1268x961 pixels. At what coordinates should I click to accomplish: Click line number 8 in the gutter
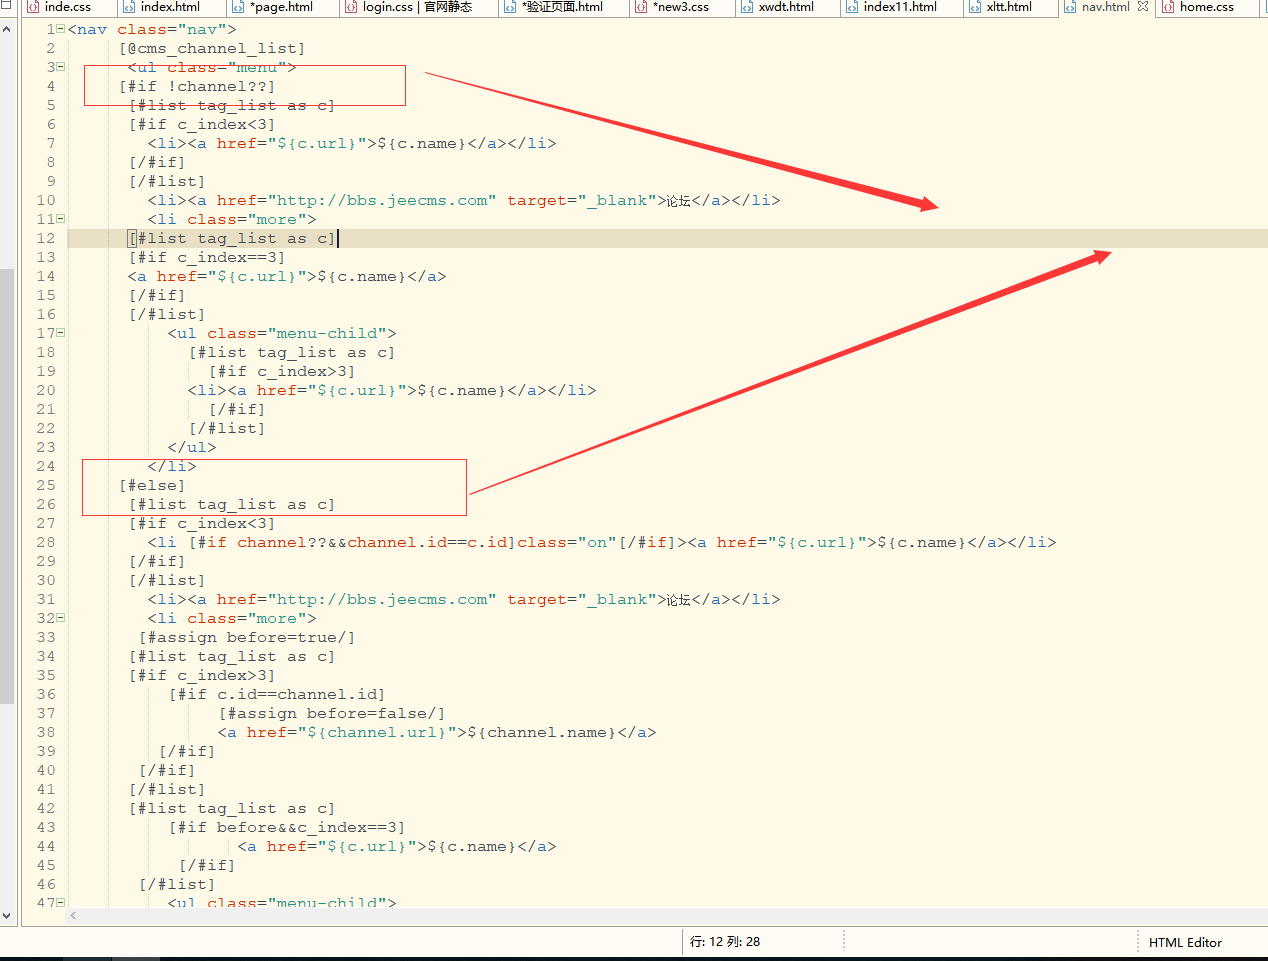51,162
